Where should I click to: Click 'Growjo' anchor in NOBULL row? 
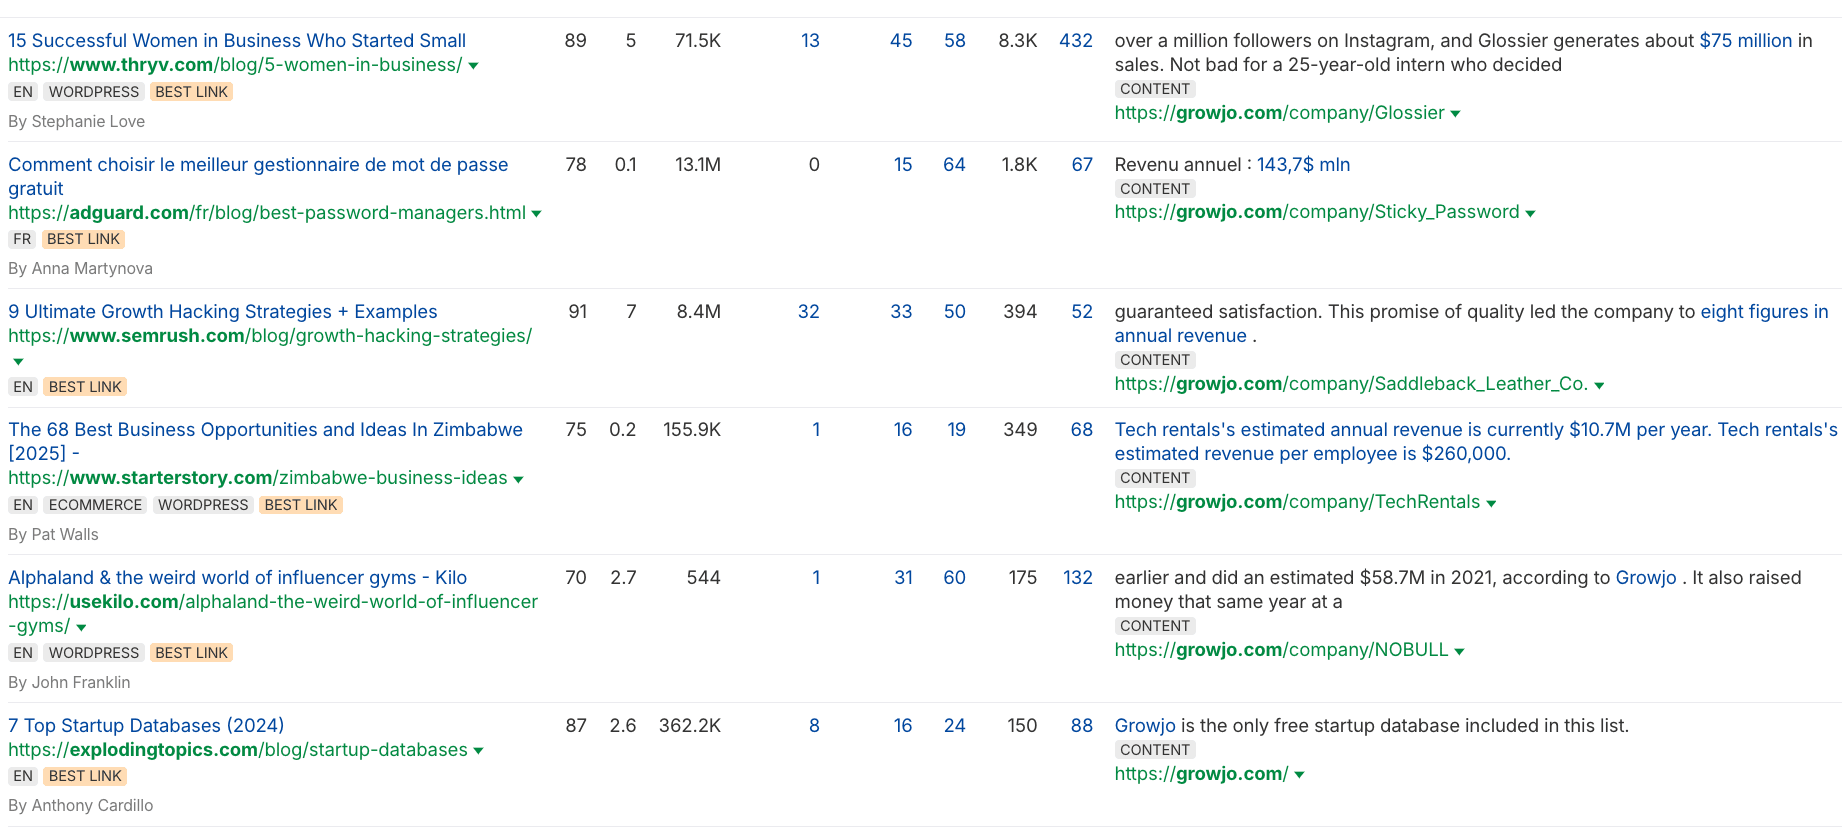pos(1646,578)
